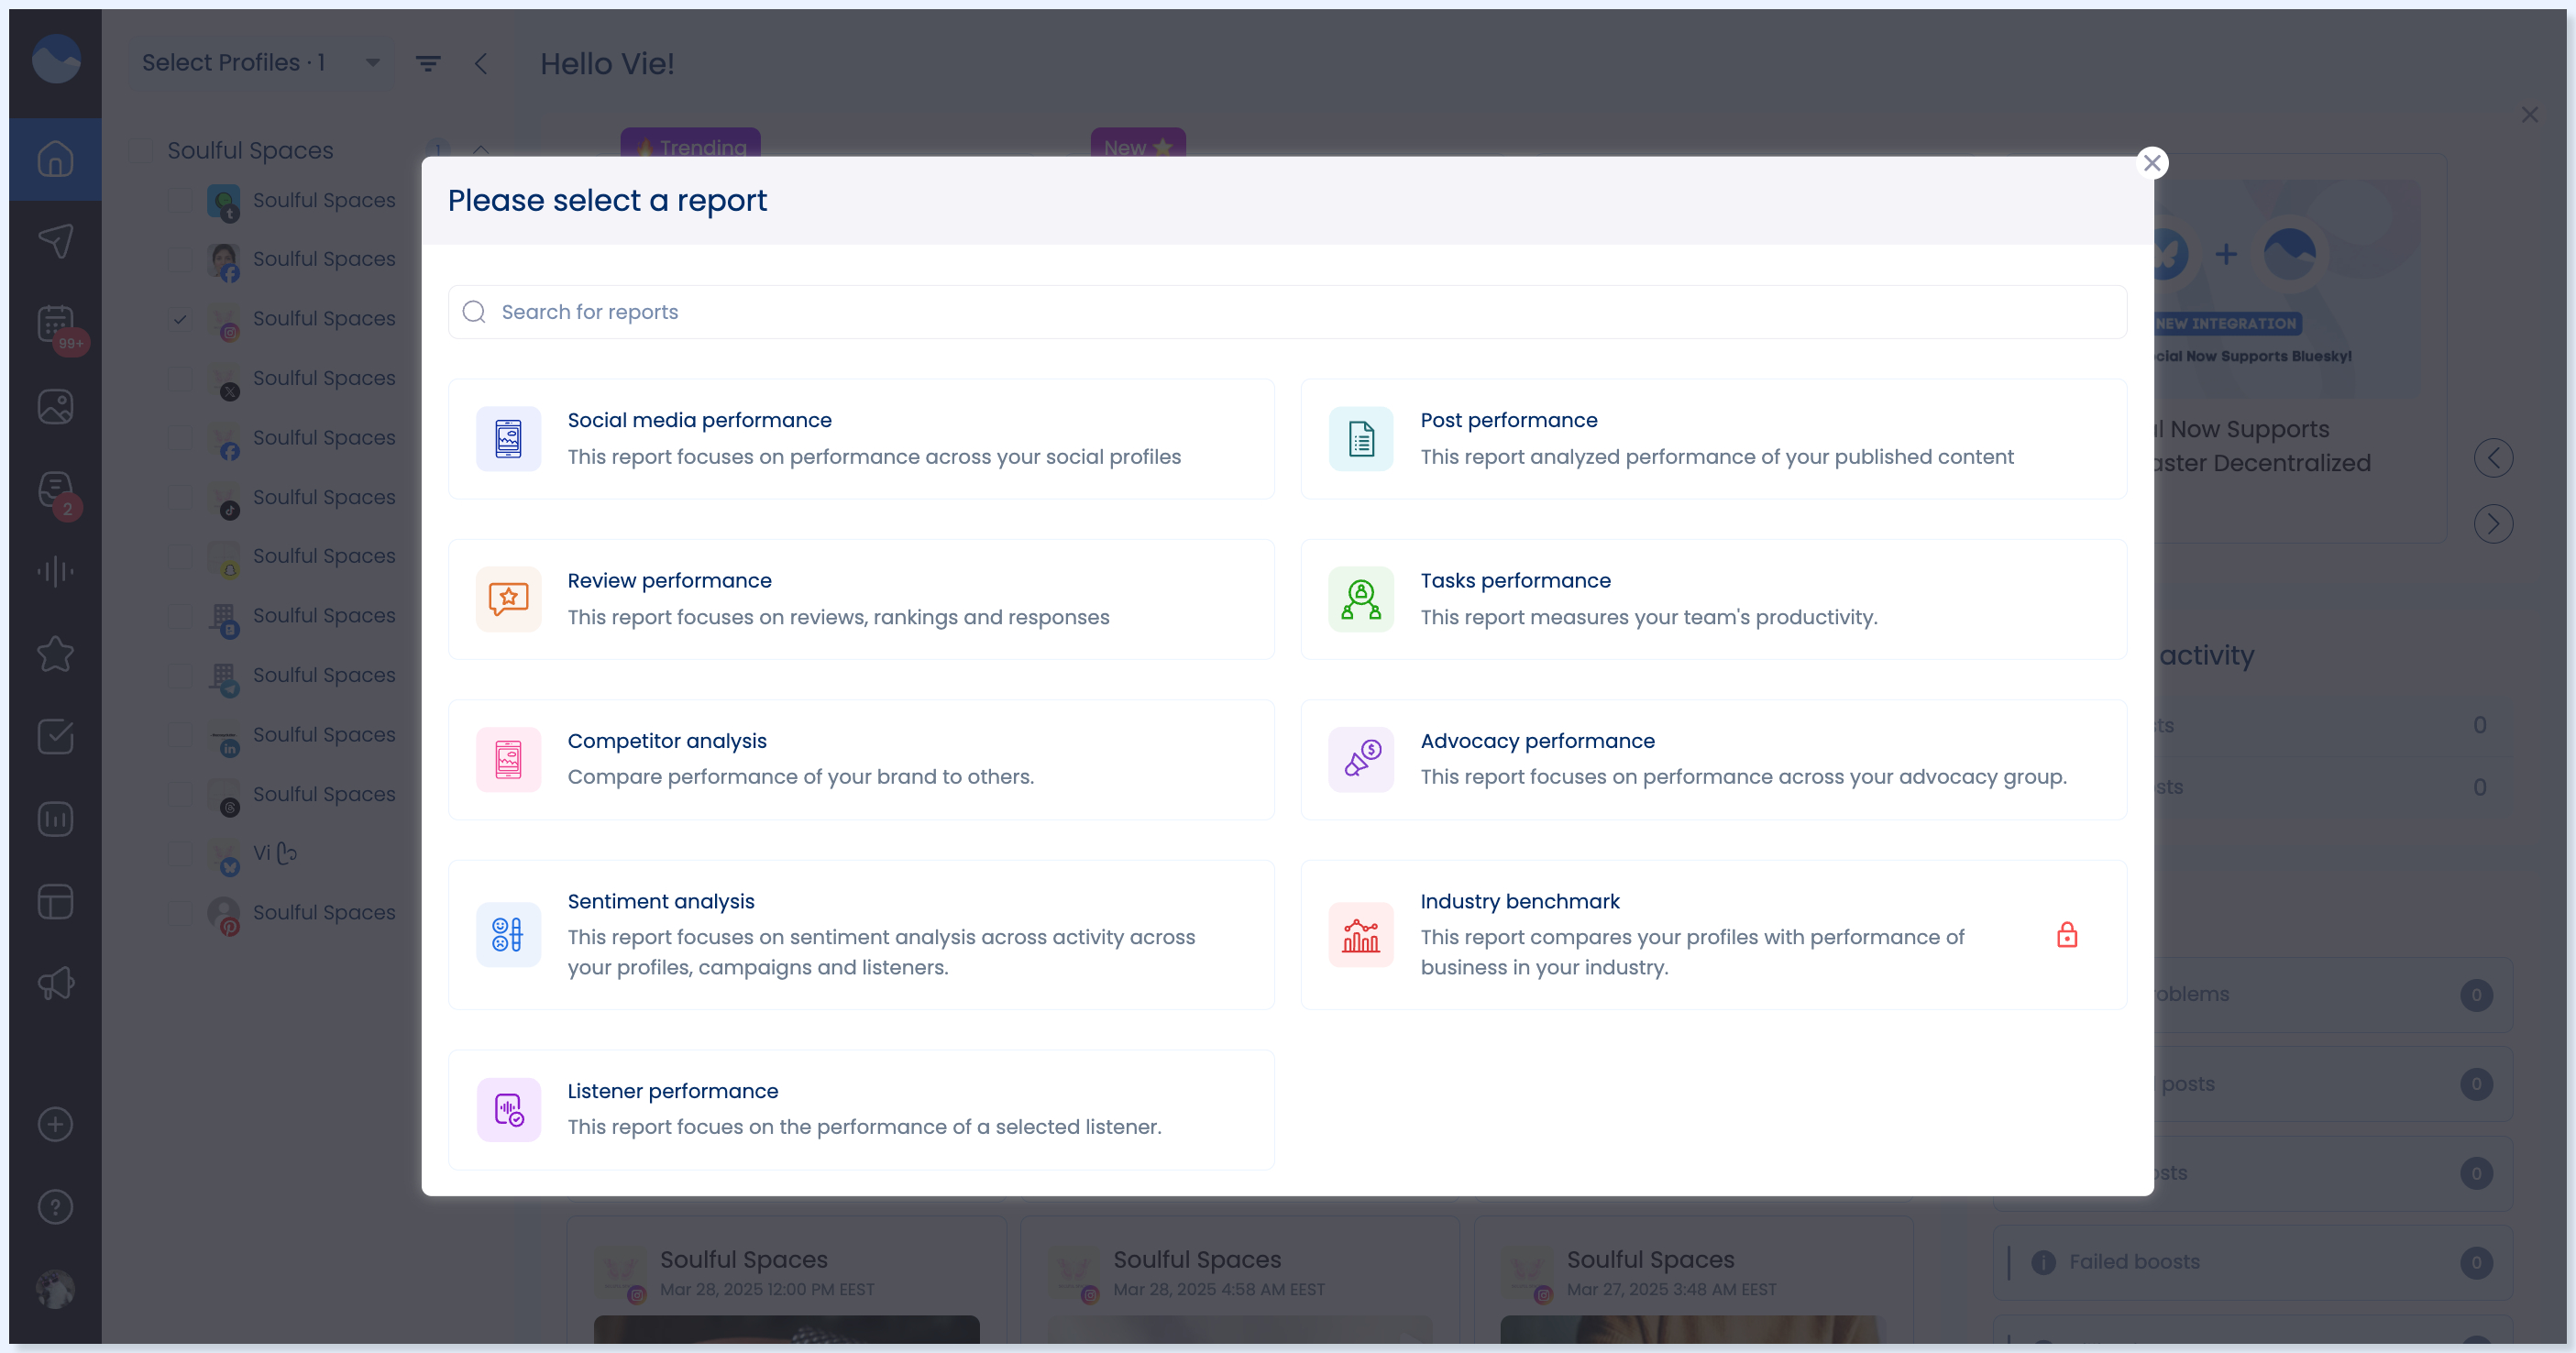
Task: Toggle the Soulful Spaces group checkbox
Action: [141, 151]
